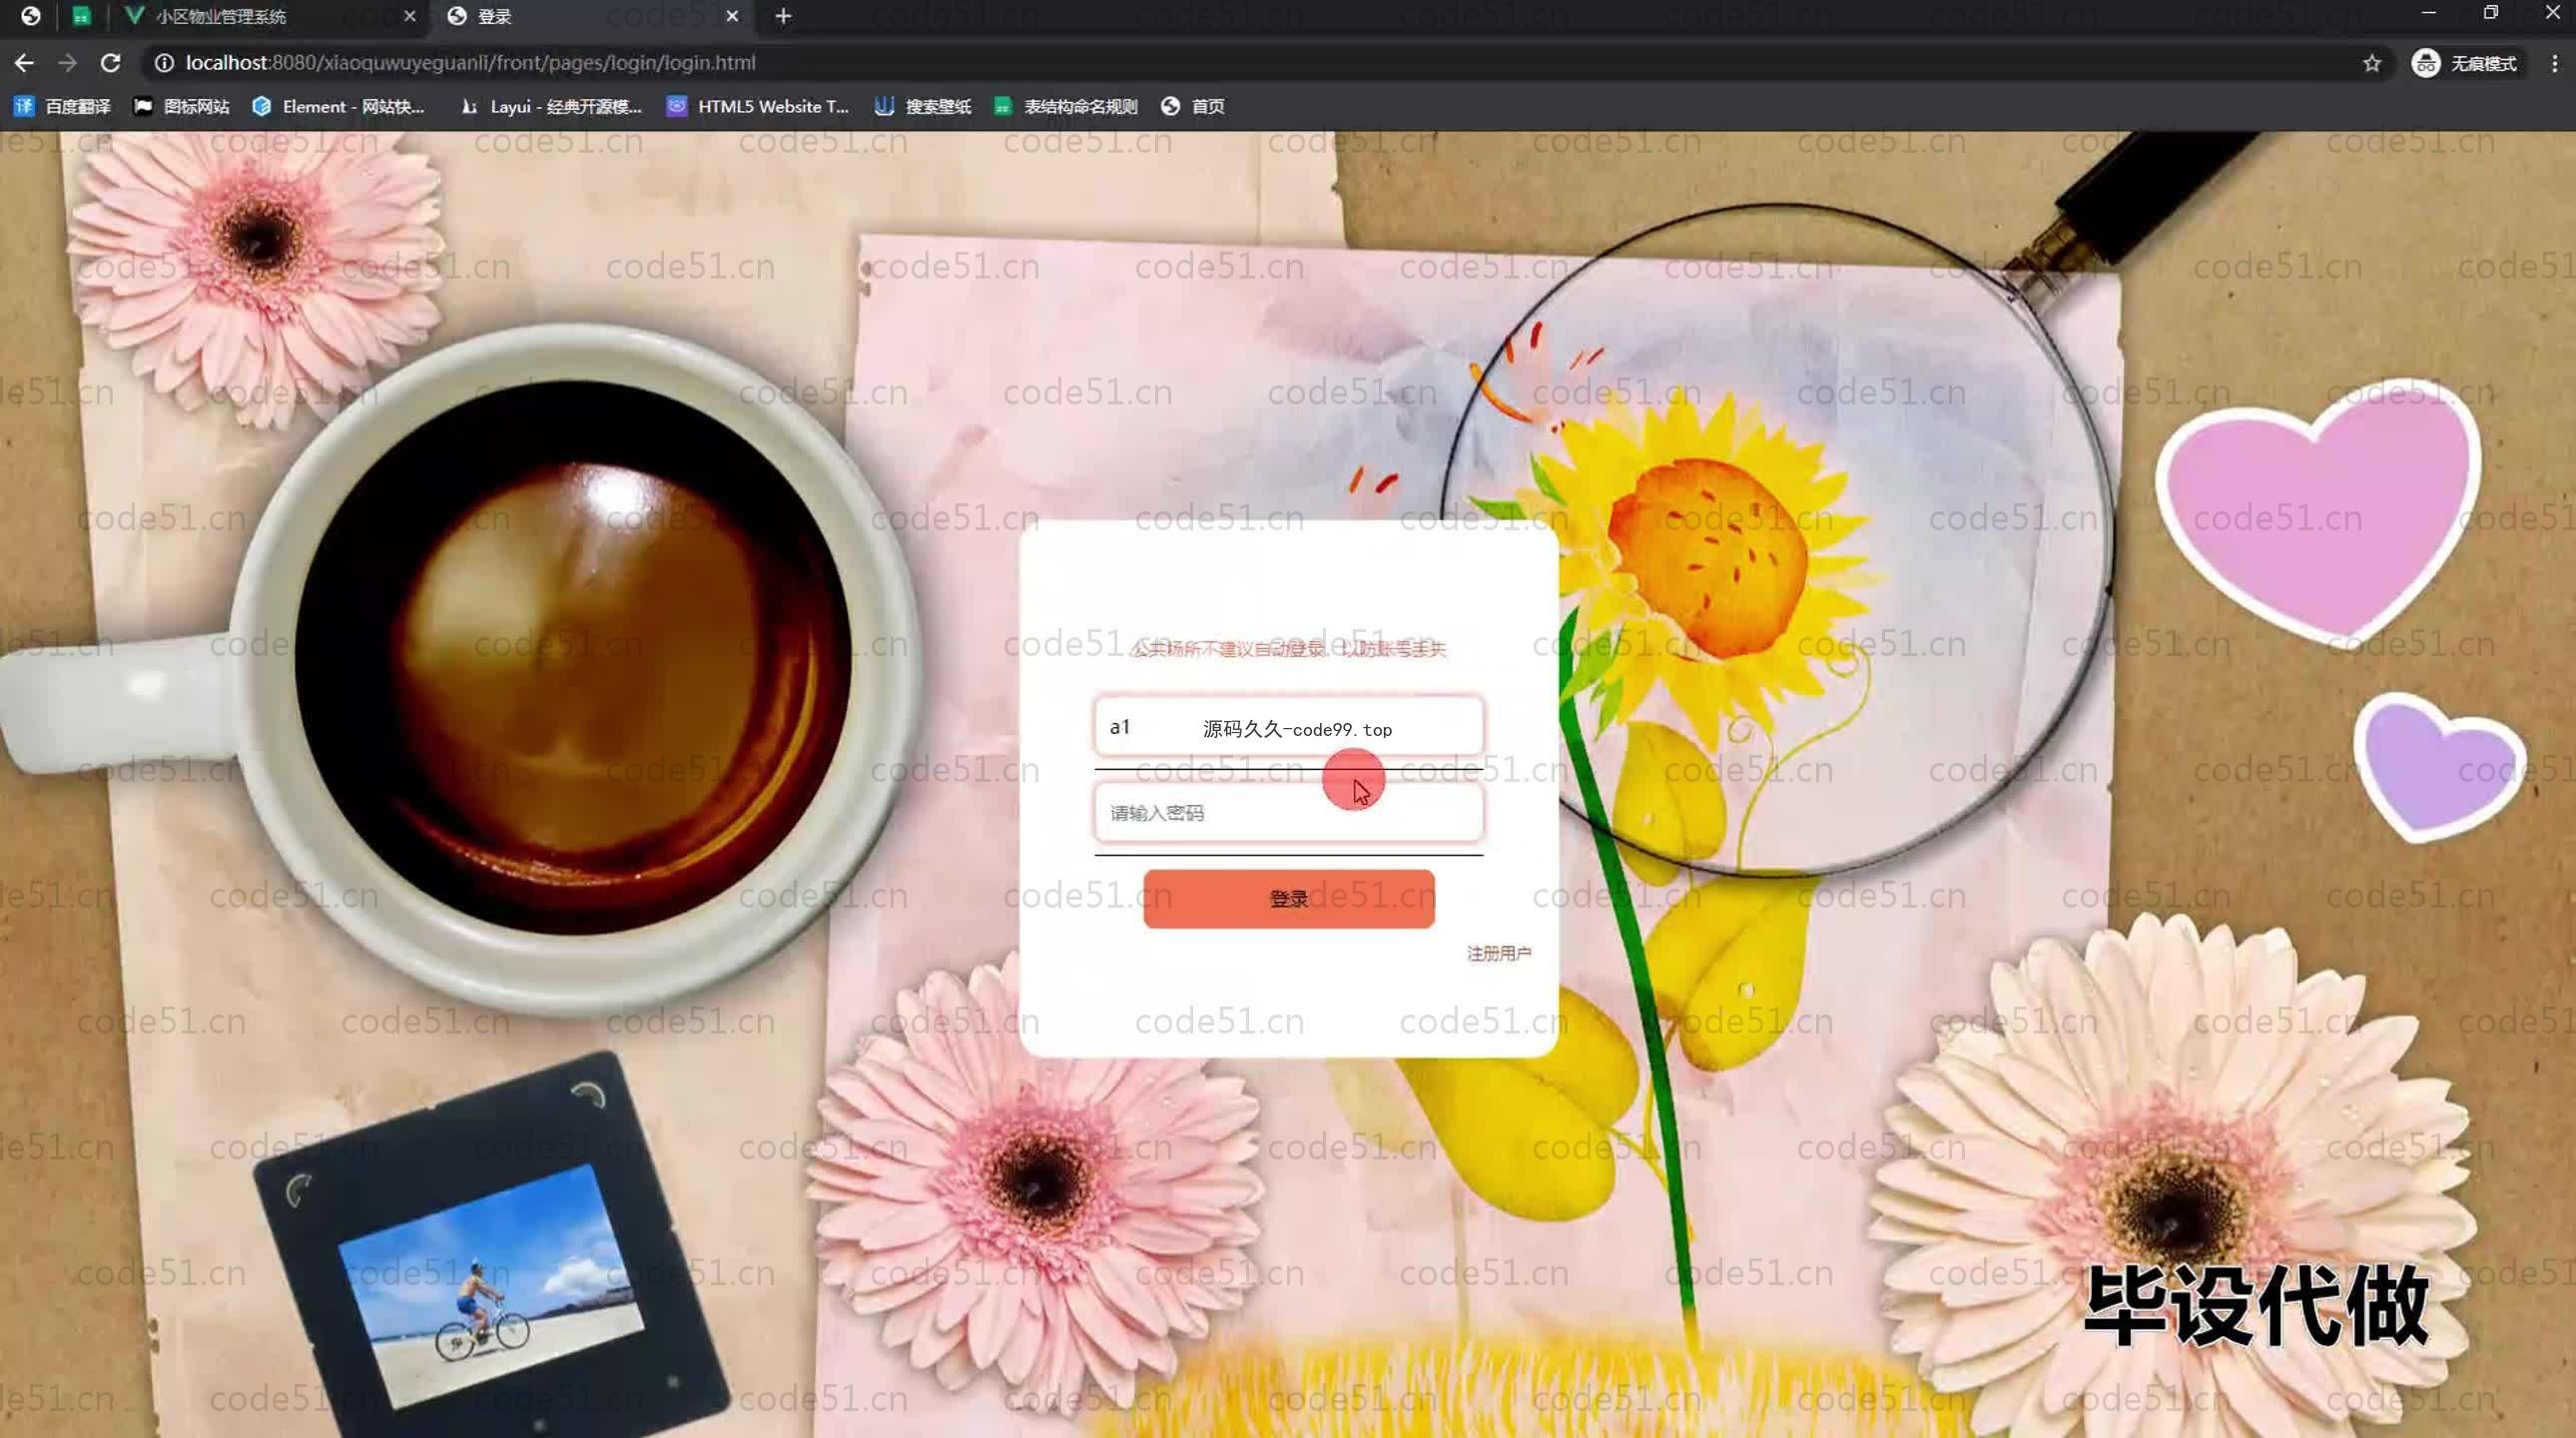
Task: Click the pinned globe tab at far left
Action: tap(30, 16)
